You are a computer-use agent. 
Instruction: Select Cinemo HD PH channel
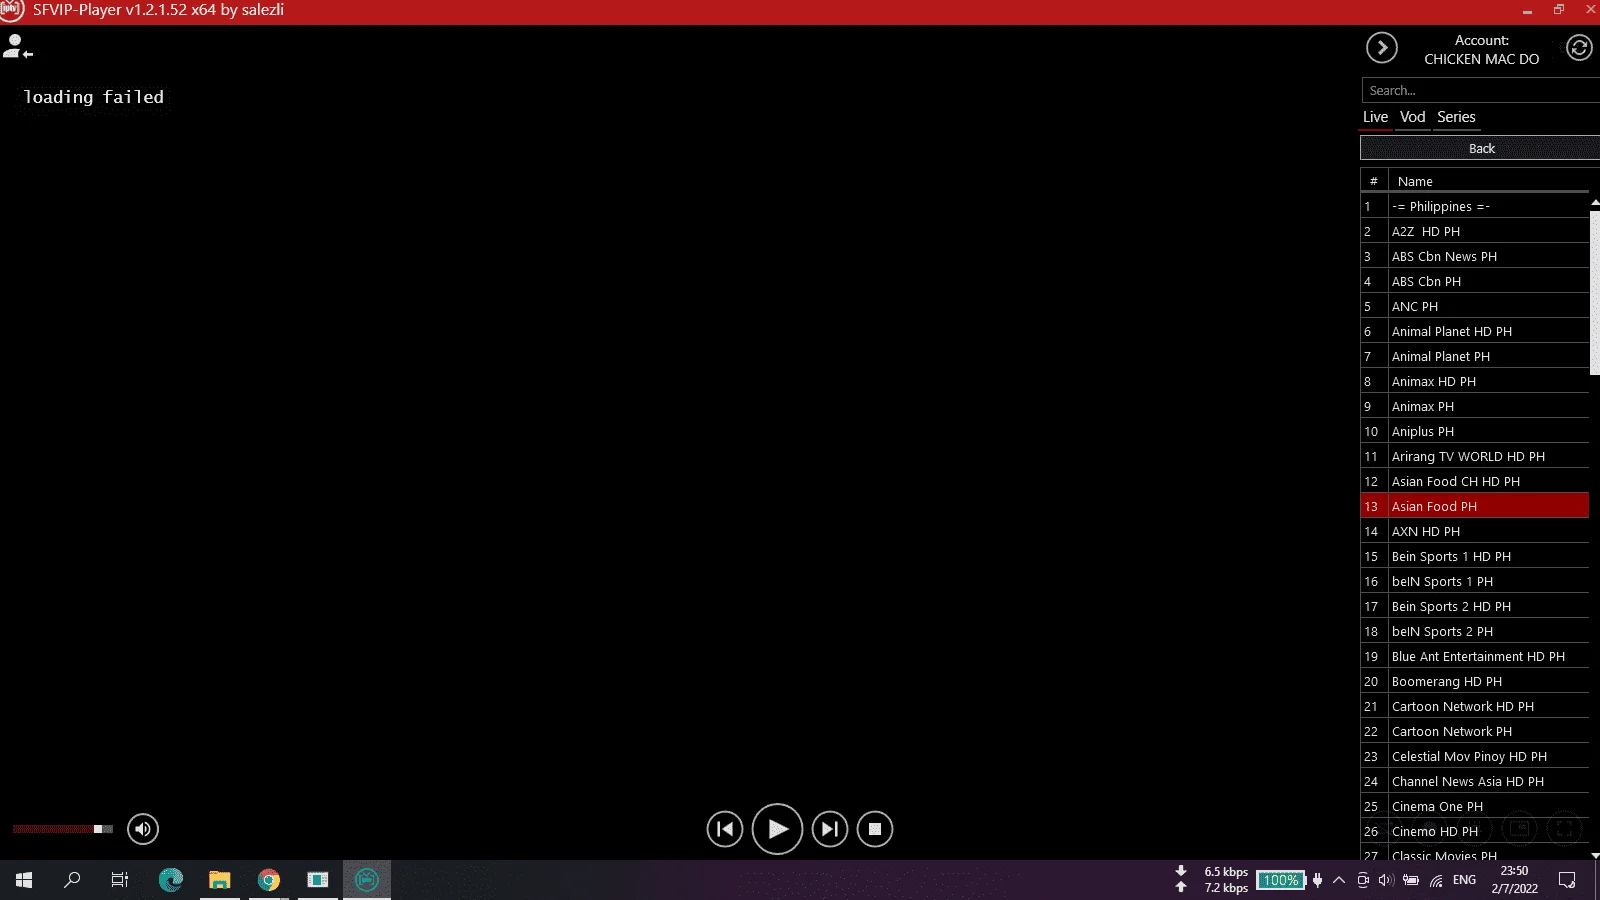pyautogui.click(x=1475, y=831)
